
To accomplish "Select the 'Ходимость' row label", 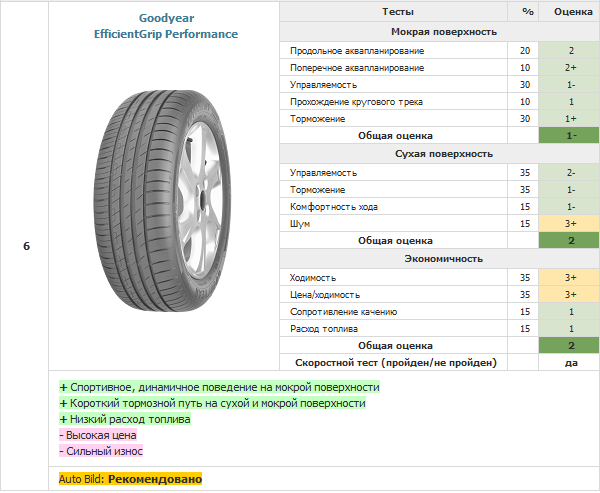I will pos(313,278).
